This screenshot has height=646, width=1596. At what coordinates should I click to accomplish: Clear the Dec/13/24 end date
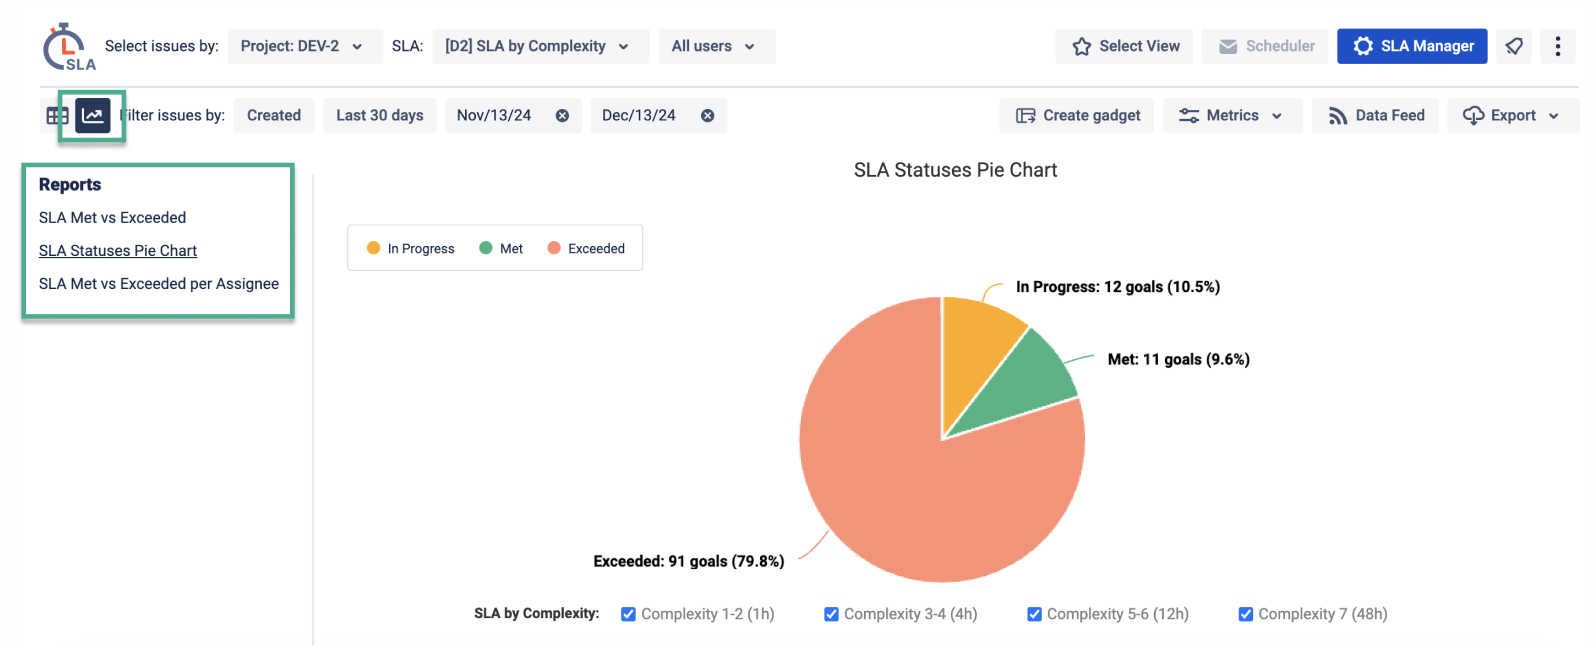pyautogui.click(x=708, y=116)
